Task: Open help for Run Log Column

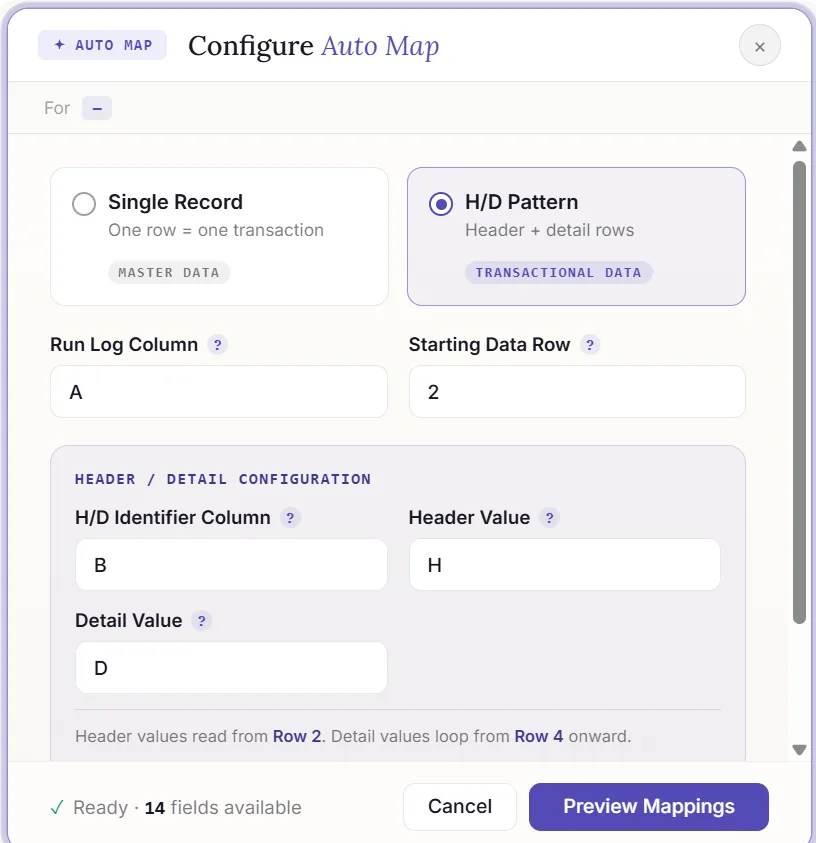Action: 217,345
